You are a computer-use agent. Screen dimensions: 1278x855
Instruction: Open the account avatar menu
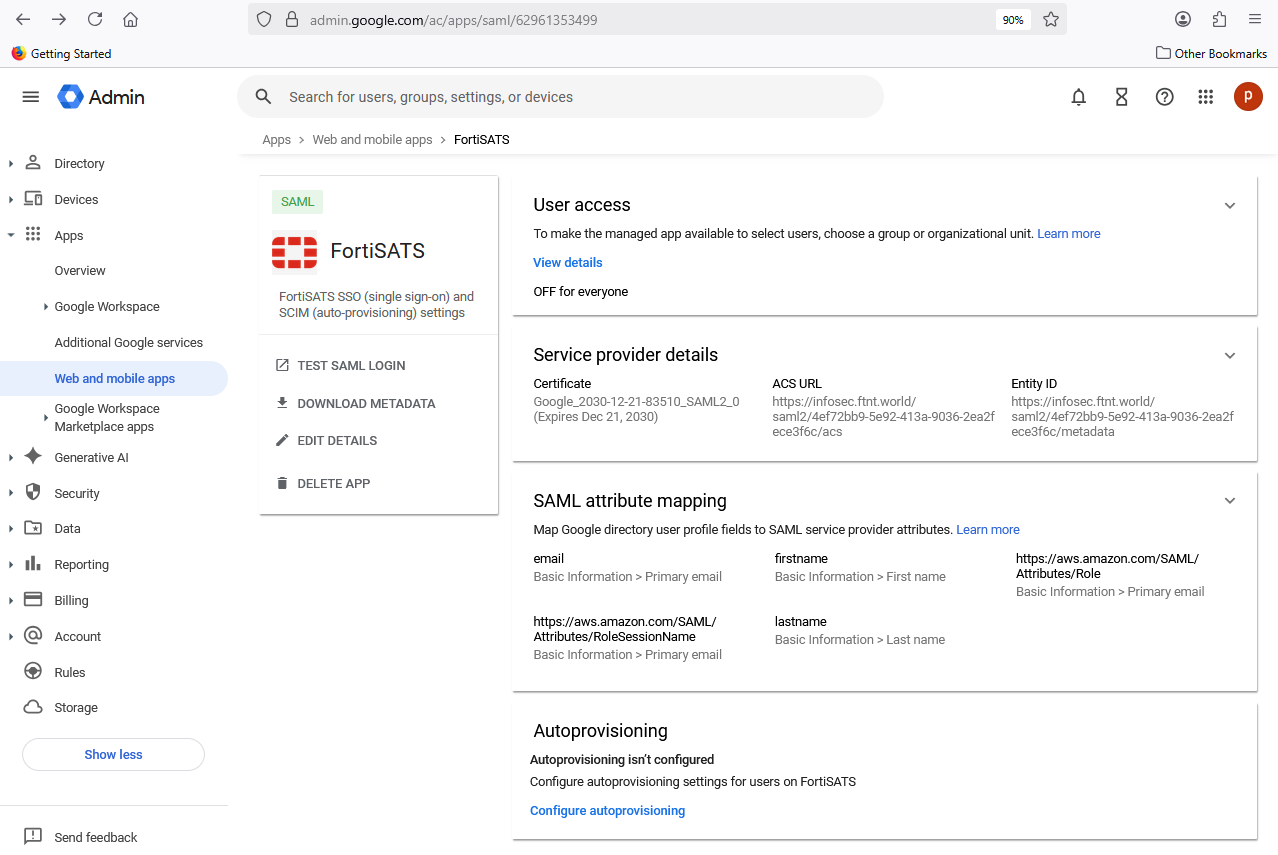[1248, 97]
